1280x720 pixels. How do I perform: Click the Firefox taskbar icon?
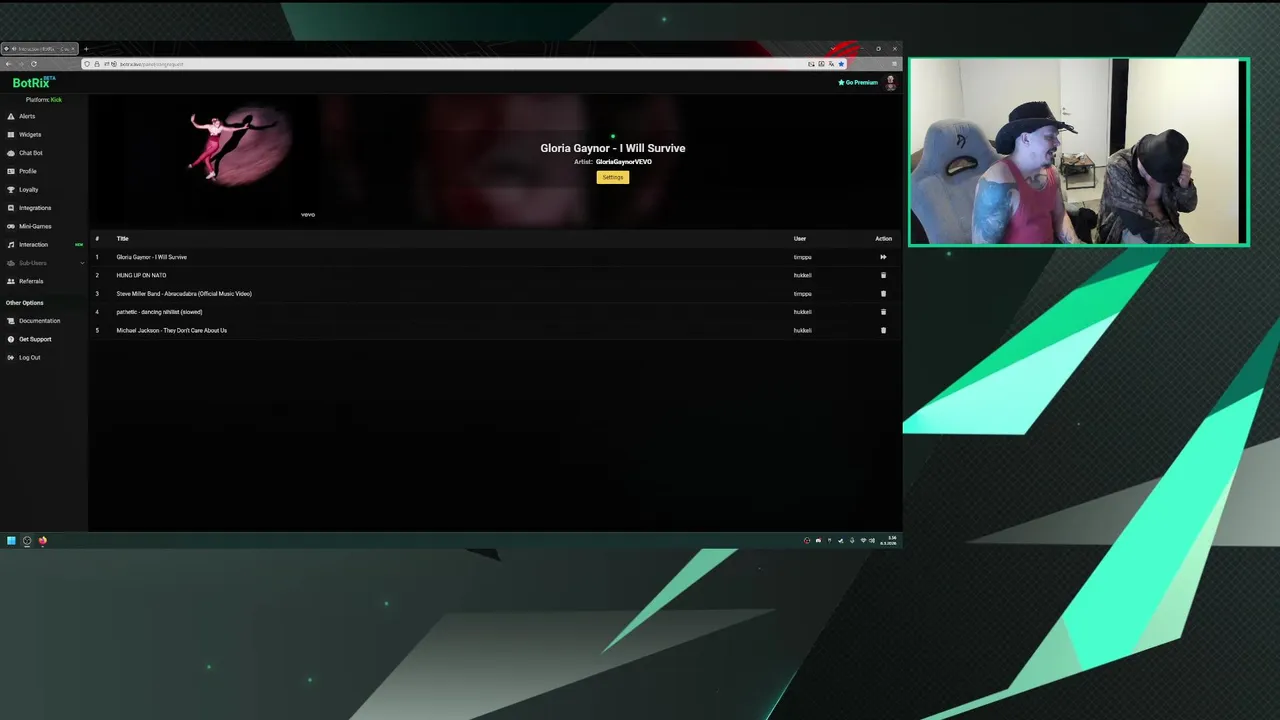(43, 541)
